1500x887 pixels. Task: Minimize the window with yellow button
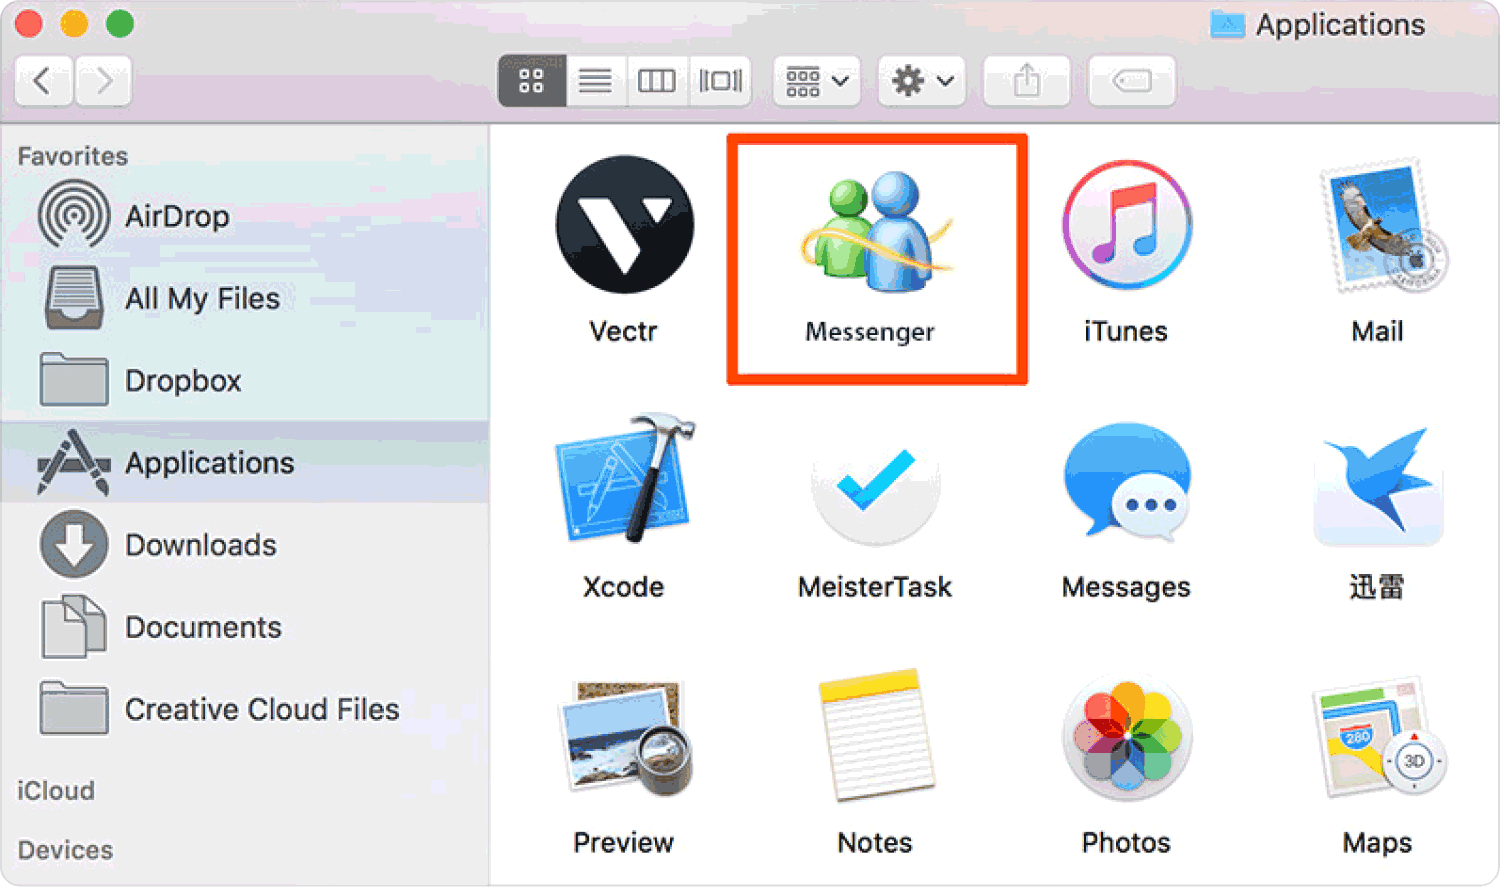[x=74, y=23]
